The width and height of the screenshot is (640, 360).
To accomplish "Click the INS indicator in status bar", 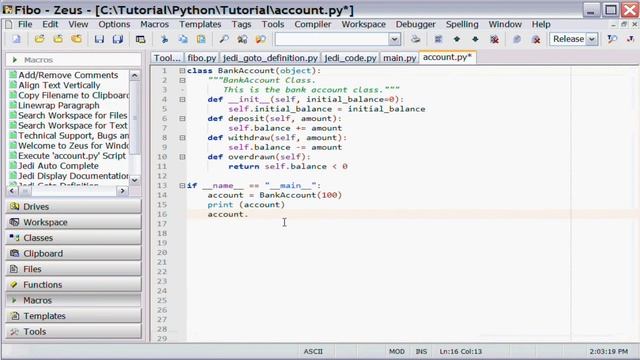I will tap(421, 351).
